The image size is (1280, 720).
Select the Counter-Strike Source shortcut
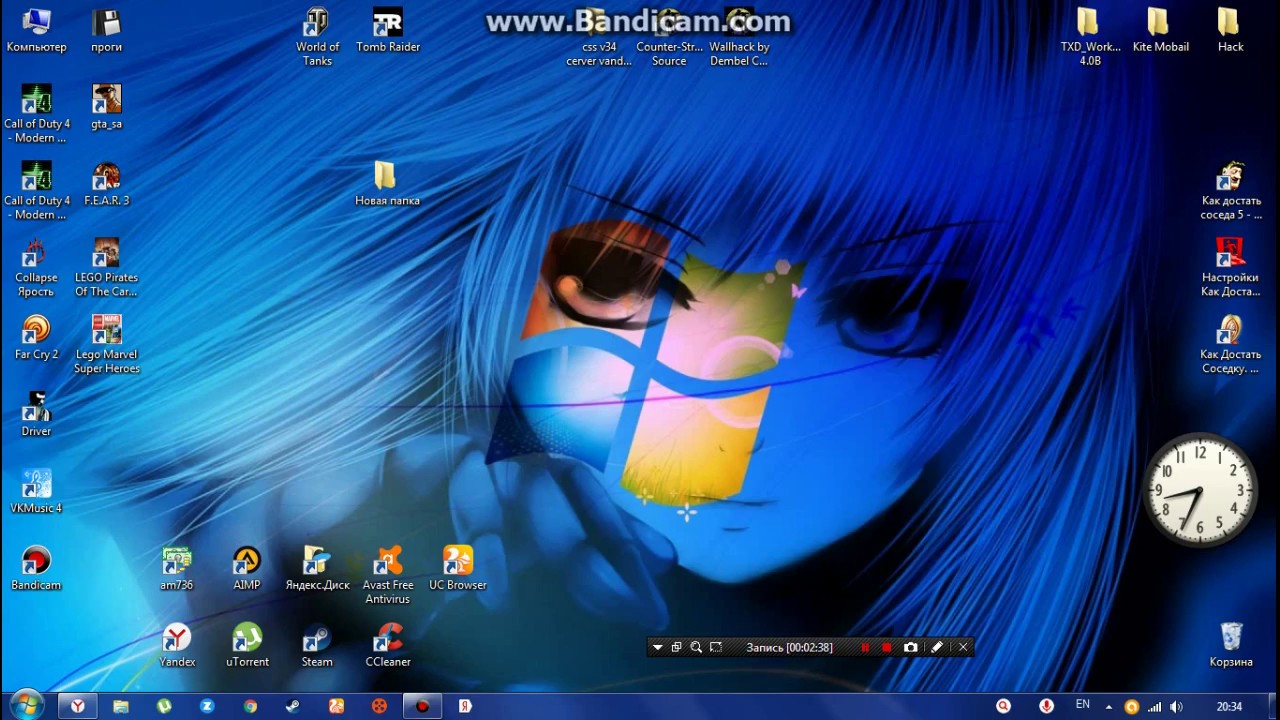pyautogui.click(x=669, y=38)
